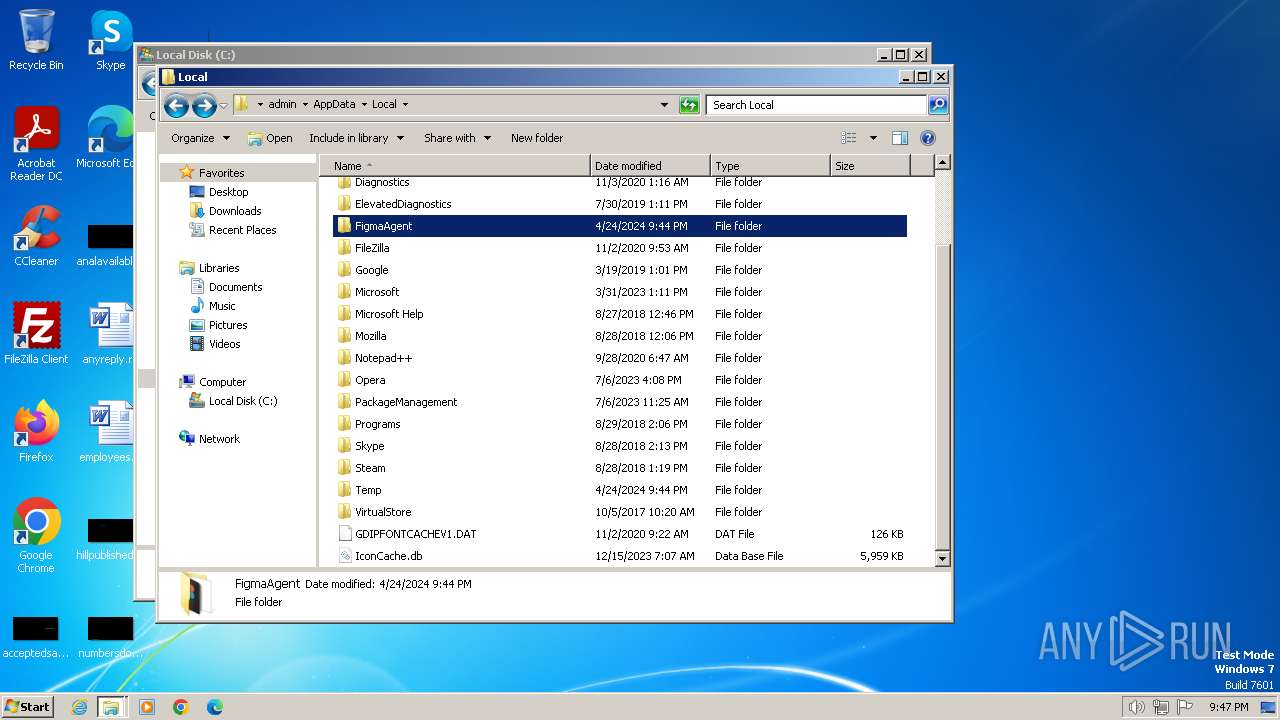
Task: Expand the arrow after Local in address bar
Action: coord(405,104)
